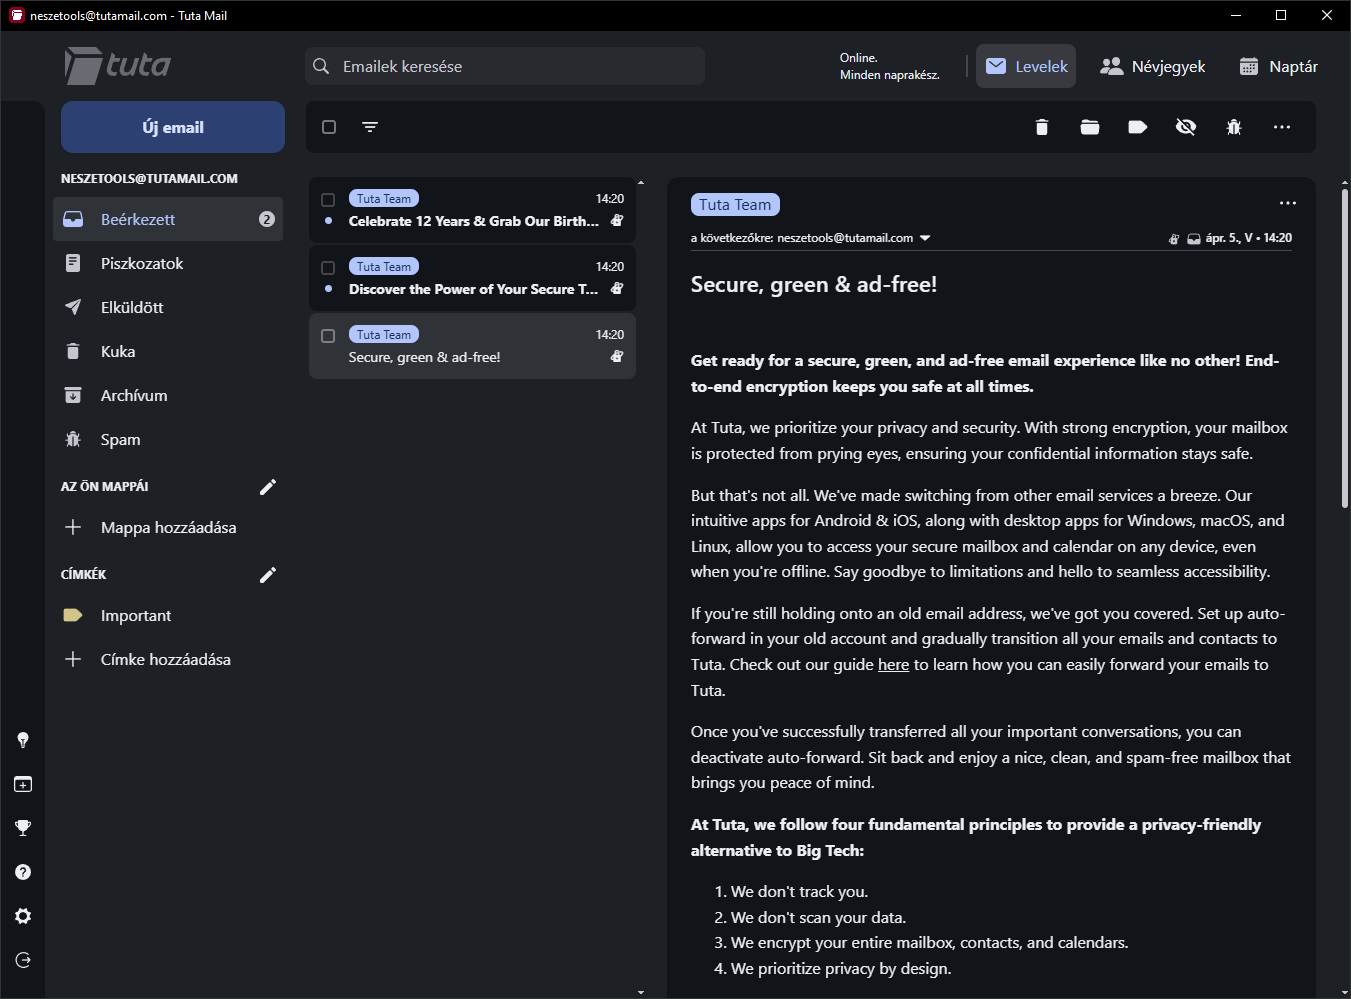Switch to the Névjegyek tab
1351x999 pixels.
pyautogui.click(x=1153, y=67)
